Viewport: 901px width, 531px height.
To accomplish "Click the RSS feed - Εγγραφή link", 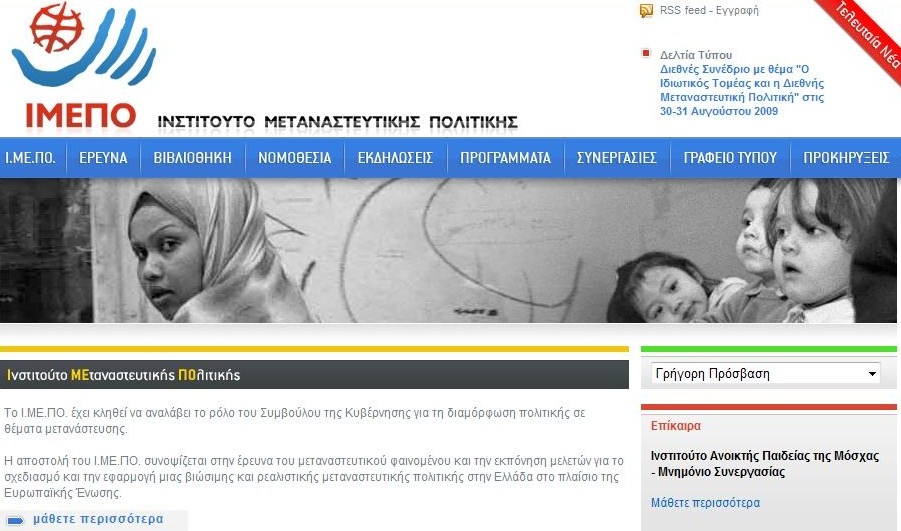I will click(x=709, y=10).
